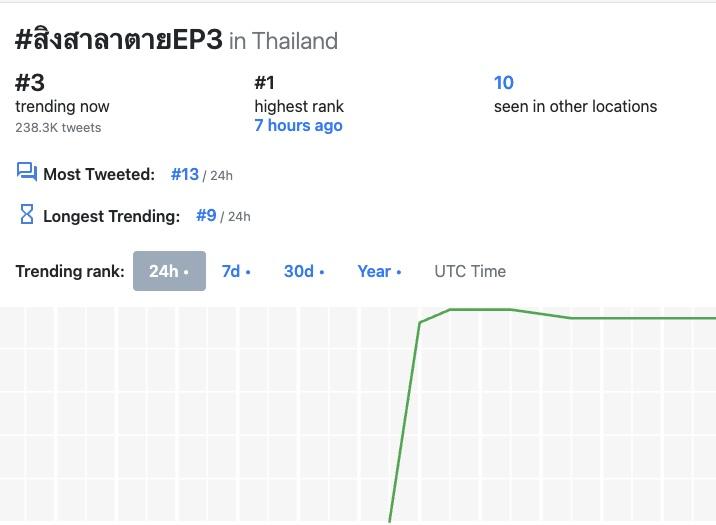Click the Most Tweeted speech bubbles icon
Screen dimensions: 716x525
coord(27,173)
